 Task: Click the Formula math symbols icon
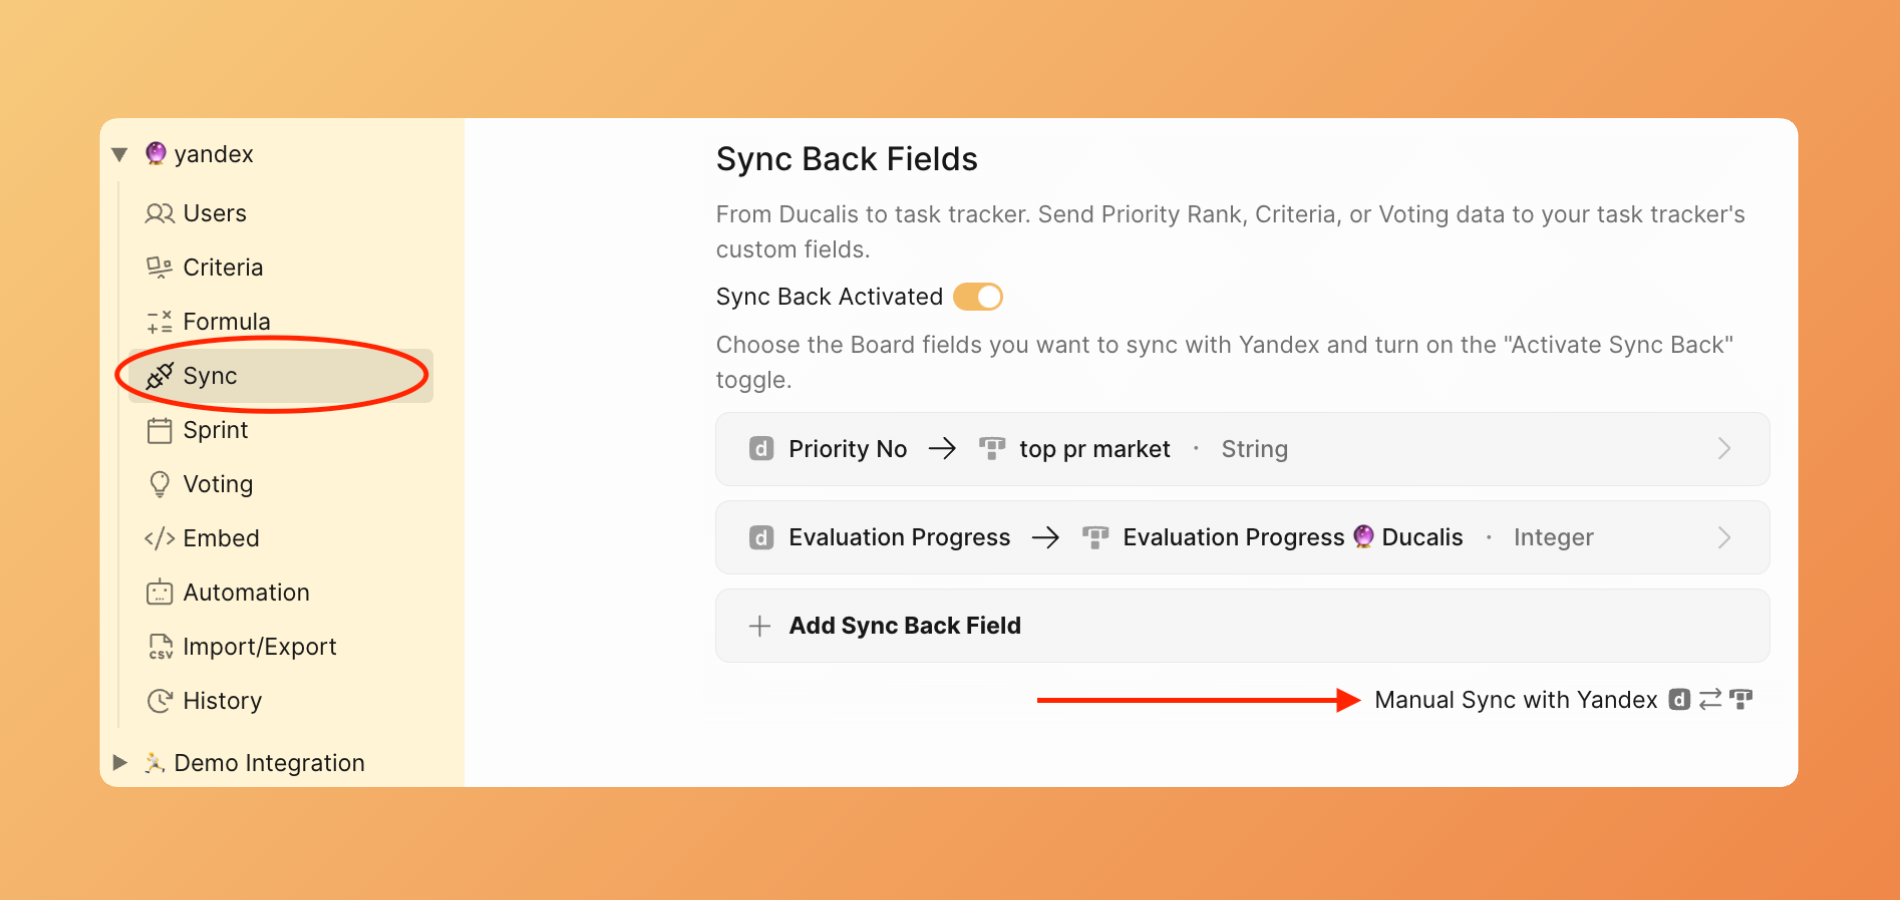click(x=159, y=321)
